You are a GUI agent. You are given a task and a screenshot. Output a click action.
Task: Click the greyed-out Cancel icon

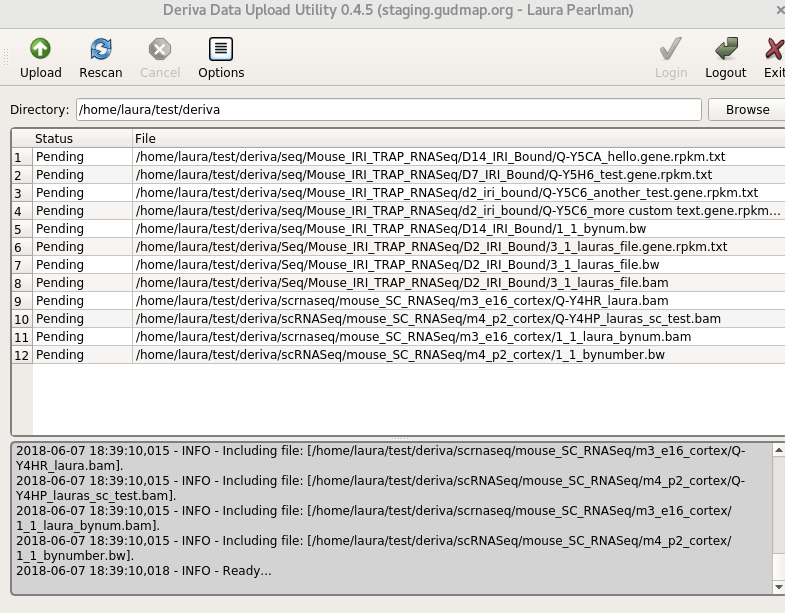[x=160, y=49]
